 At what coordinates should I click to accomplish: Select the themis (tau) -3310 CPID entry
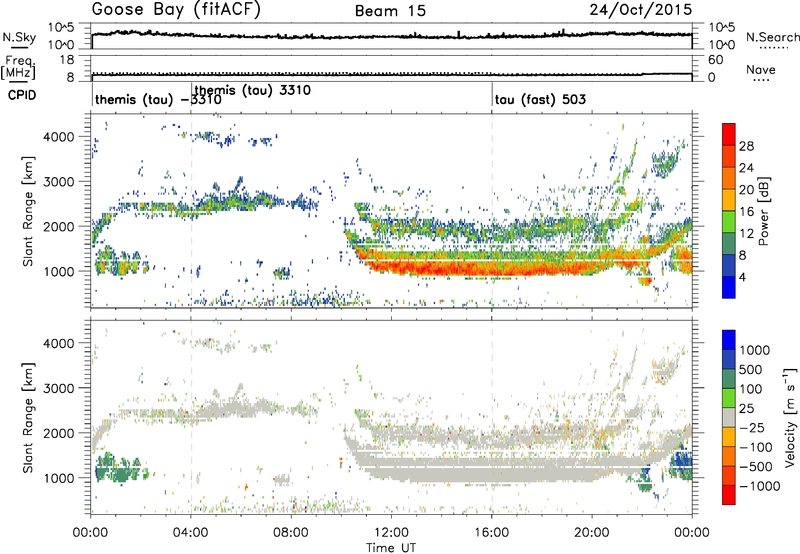click(x=158, y=99)
